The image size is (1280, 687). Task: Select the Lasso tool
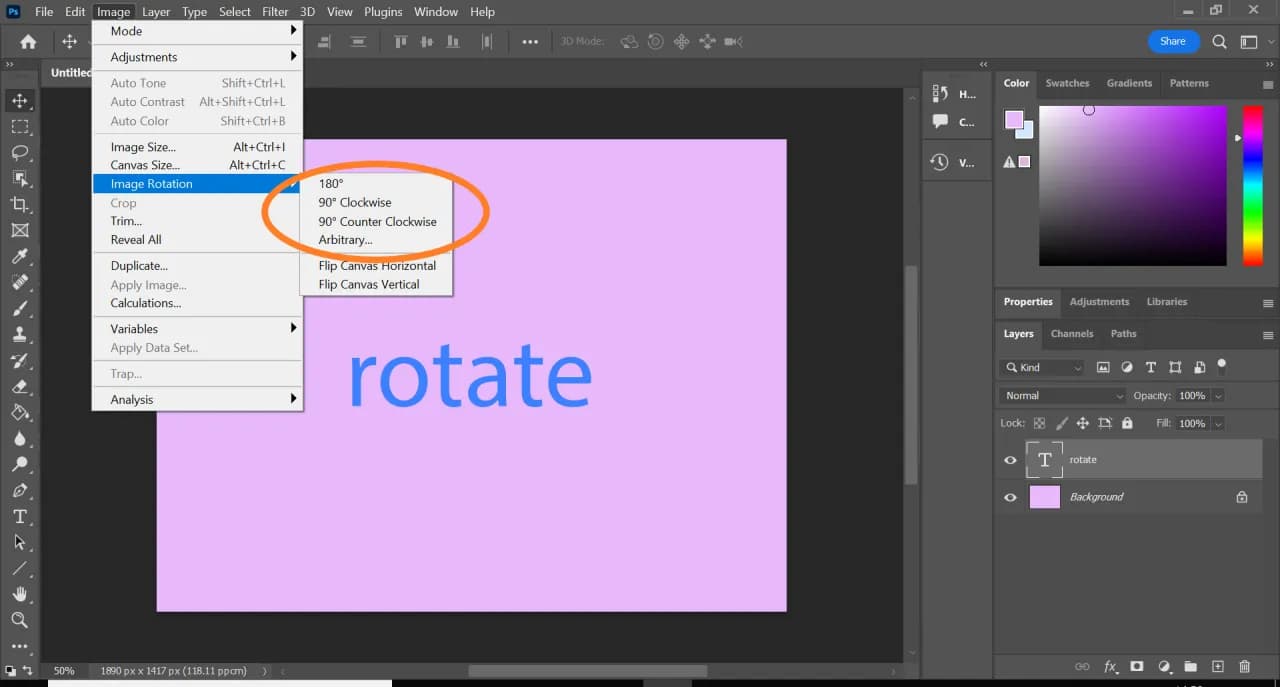[20, 153]
